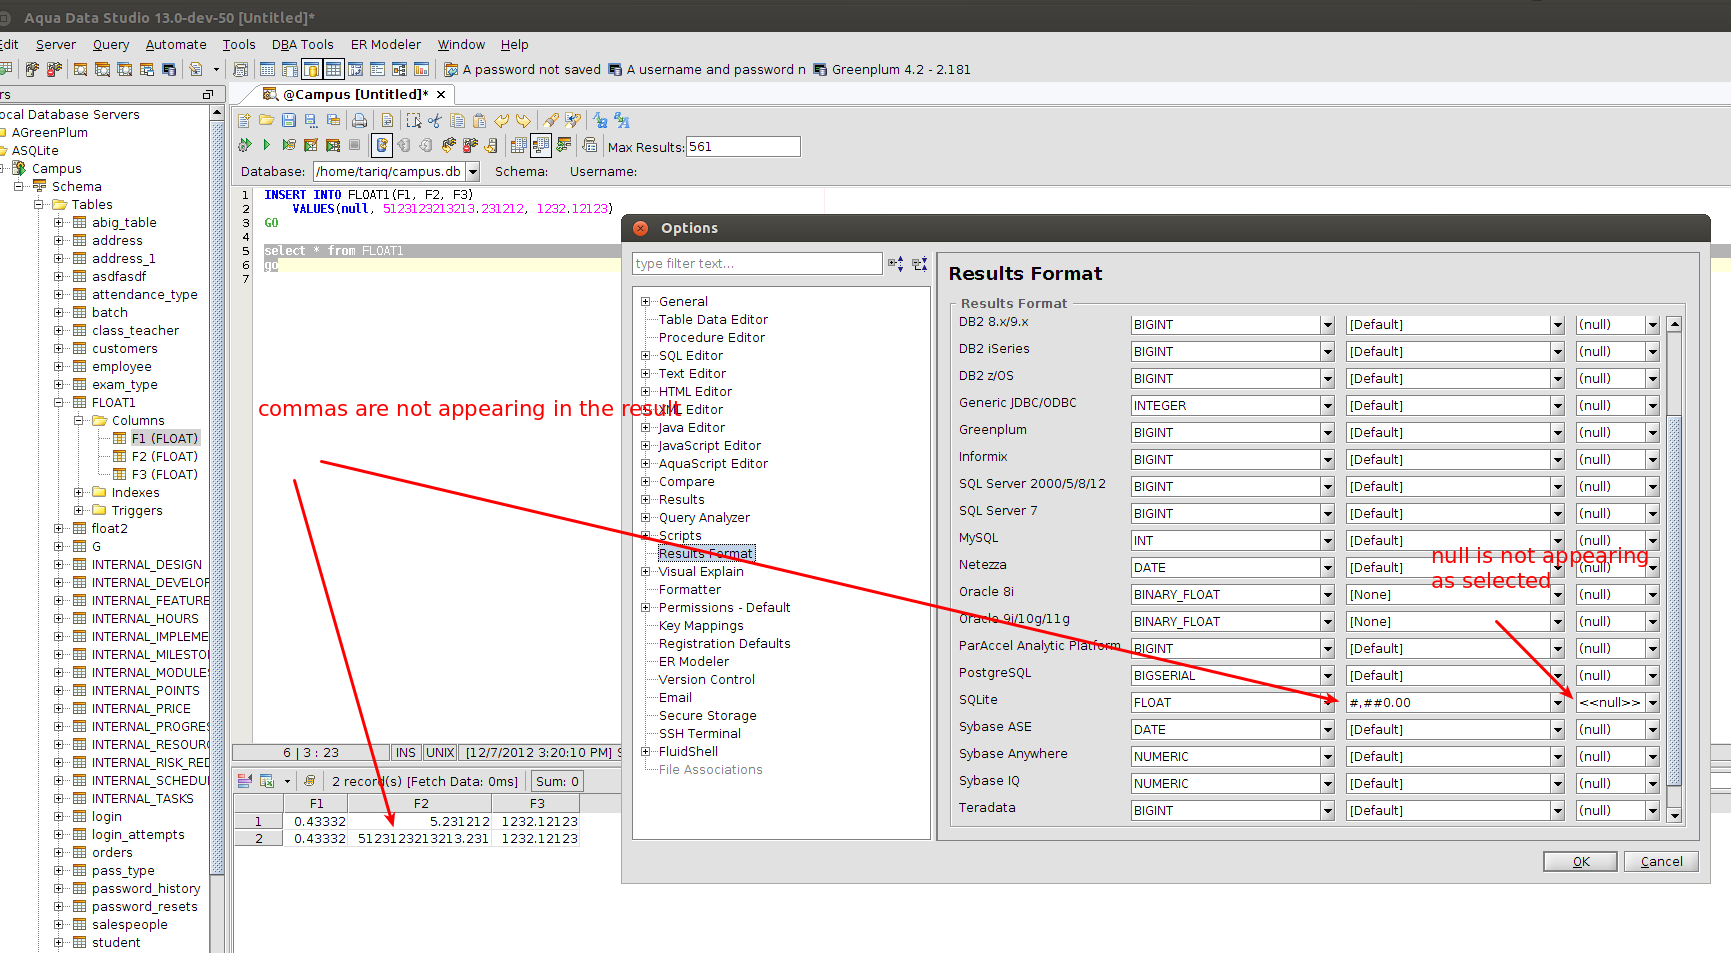Open the PostgreSQL BIGSERIAL type dropdown
The height and width of the screenshot is (953, 1731).
(x=1327, y=676)
